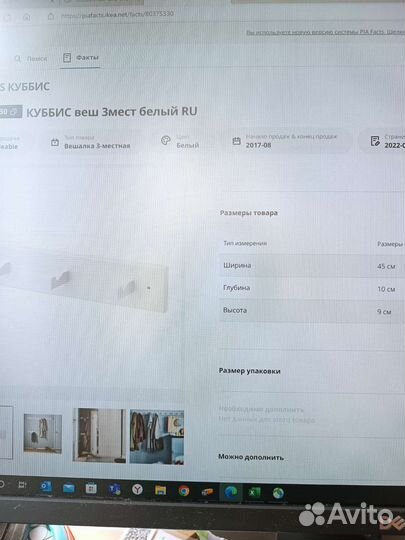The width and height of the screenshot is (405, 540).
Task: Open Outlook from the taskbar
Action: [45, 487]
